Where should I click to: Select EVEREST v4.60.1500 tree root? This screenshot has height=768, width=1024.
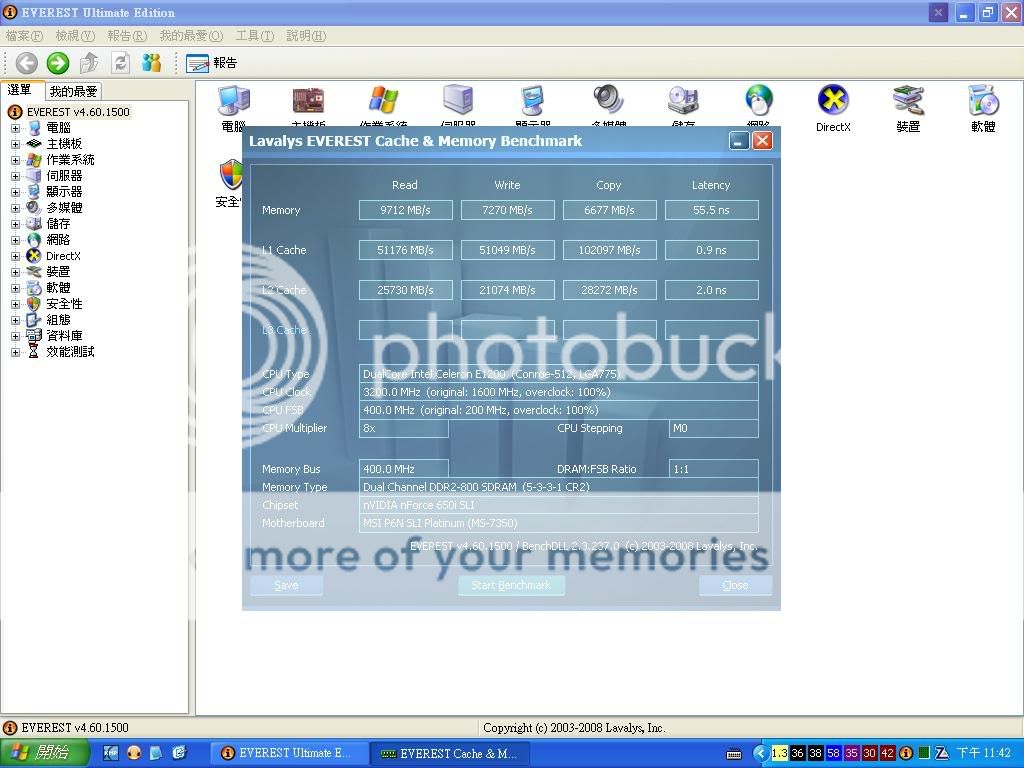[78, 112]
